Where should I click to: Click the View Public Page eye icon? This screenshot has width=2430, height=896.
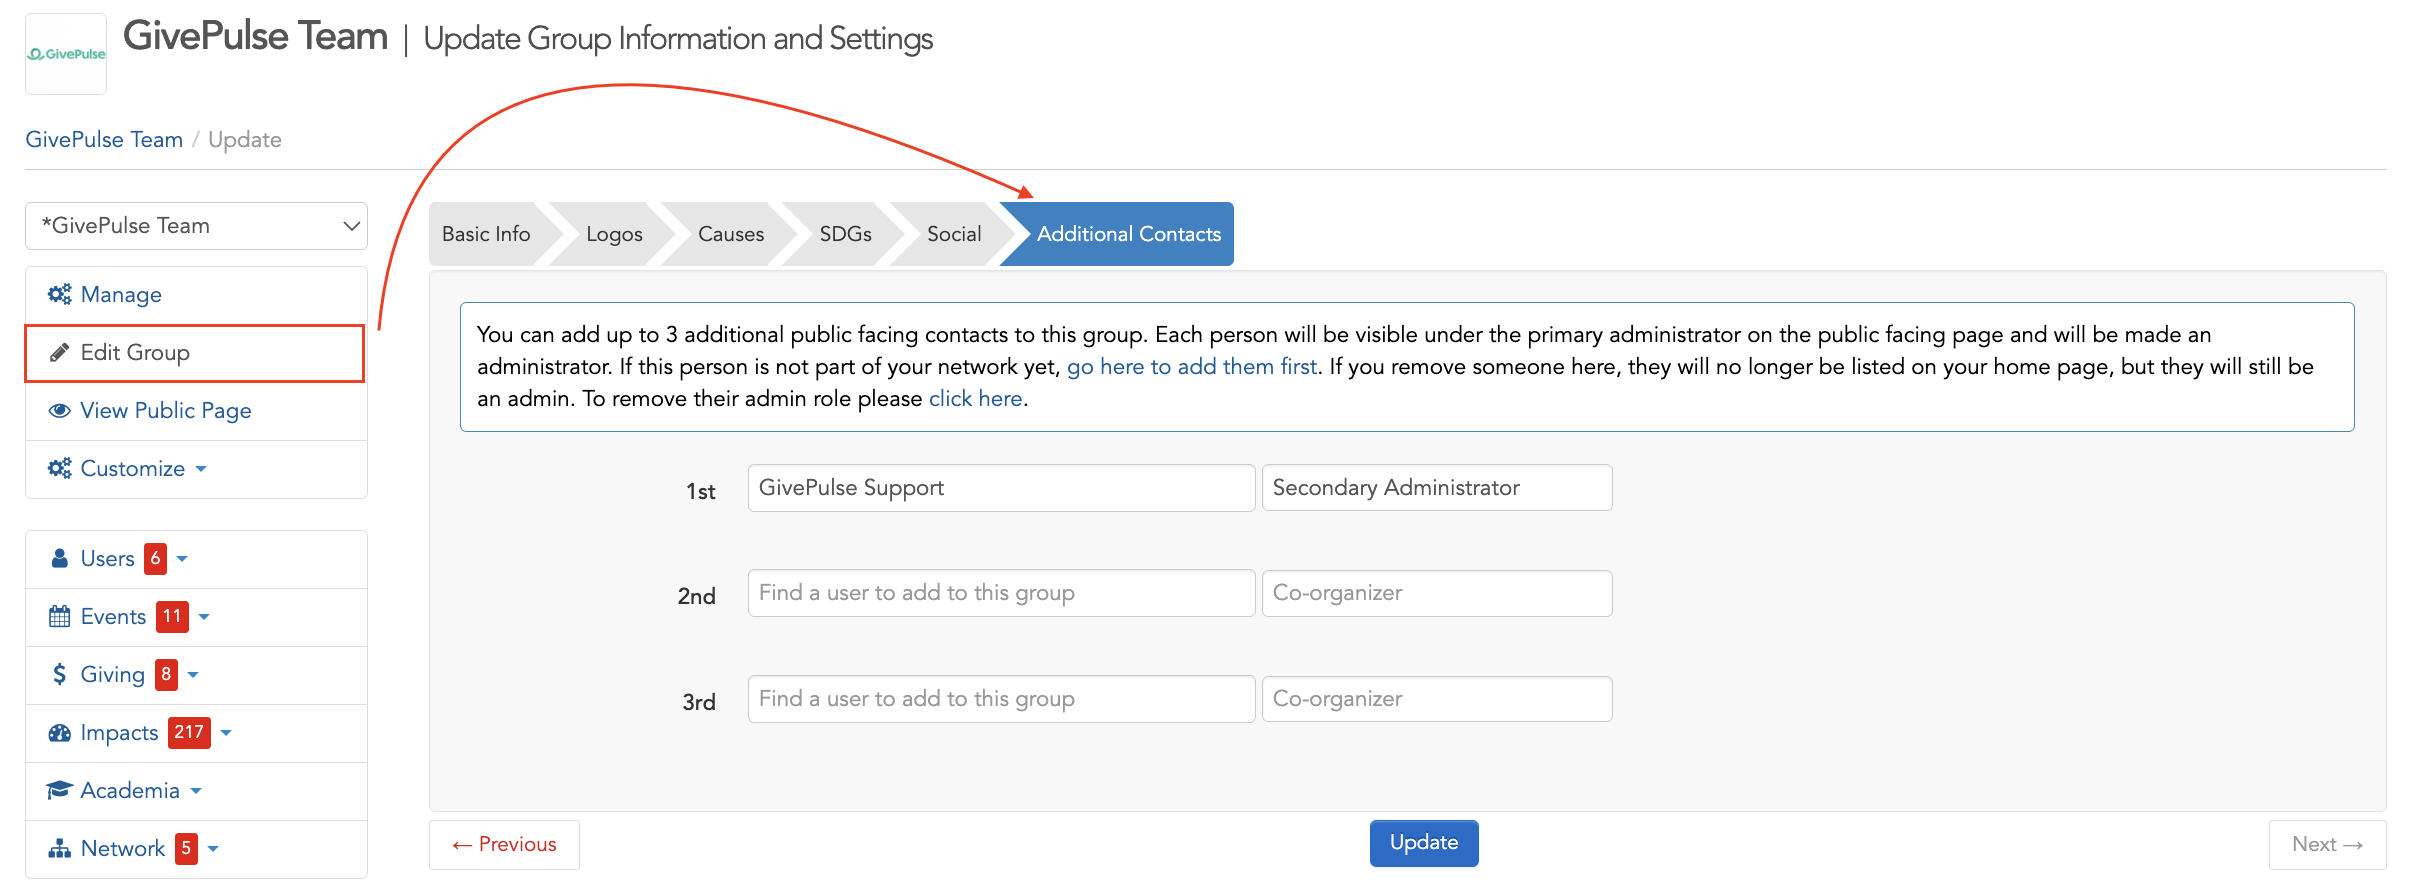60,410
